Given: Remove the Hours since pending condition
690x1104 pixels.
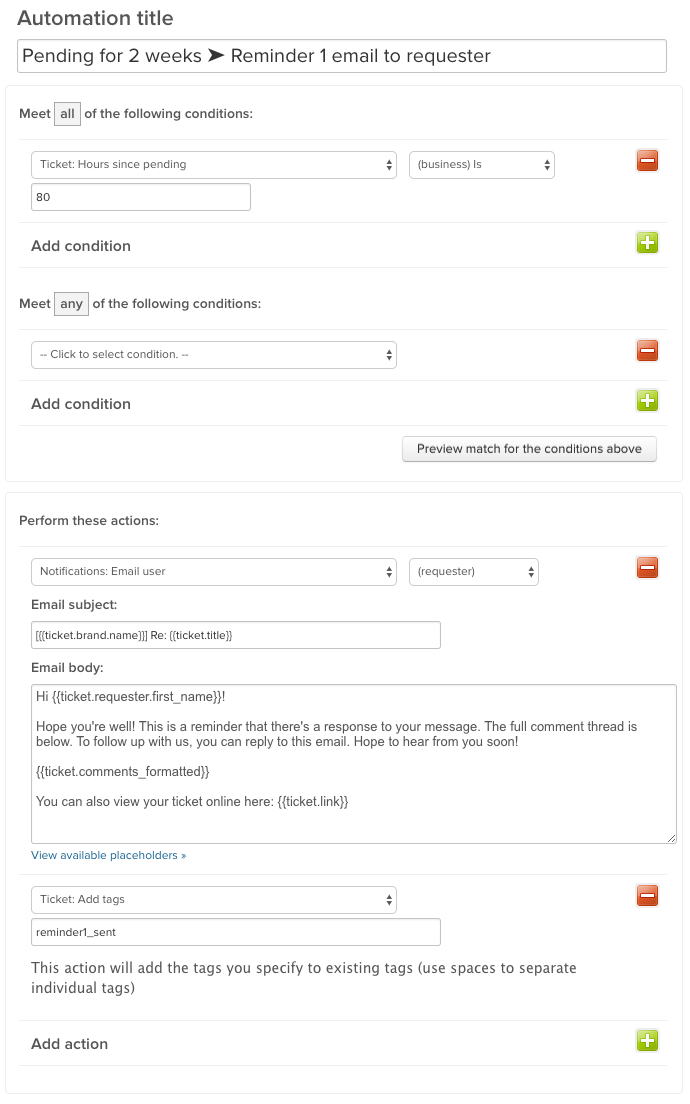Looking at the screenshot, I should pos(647,161).
